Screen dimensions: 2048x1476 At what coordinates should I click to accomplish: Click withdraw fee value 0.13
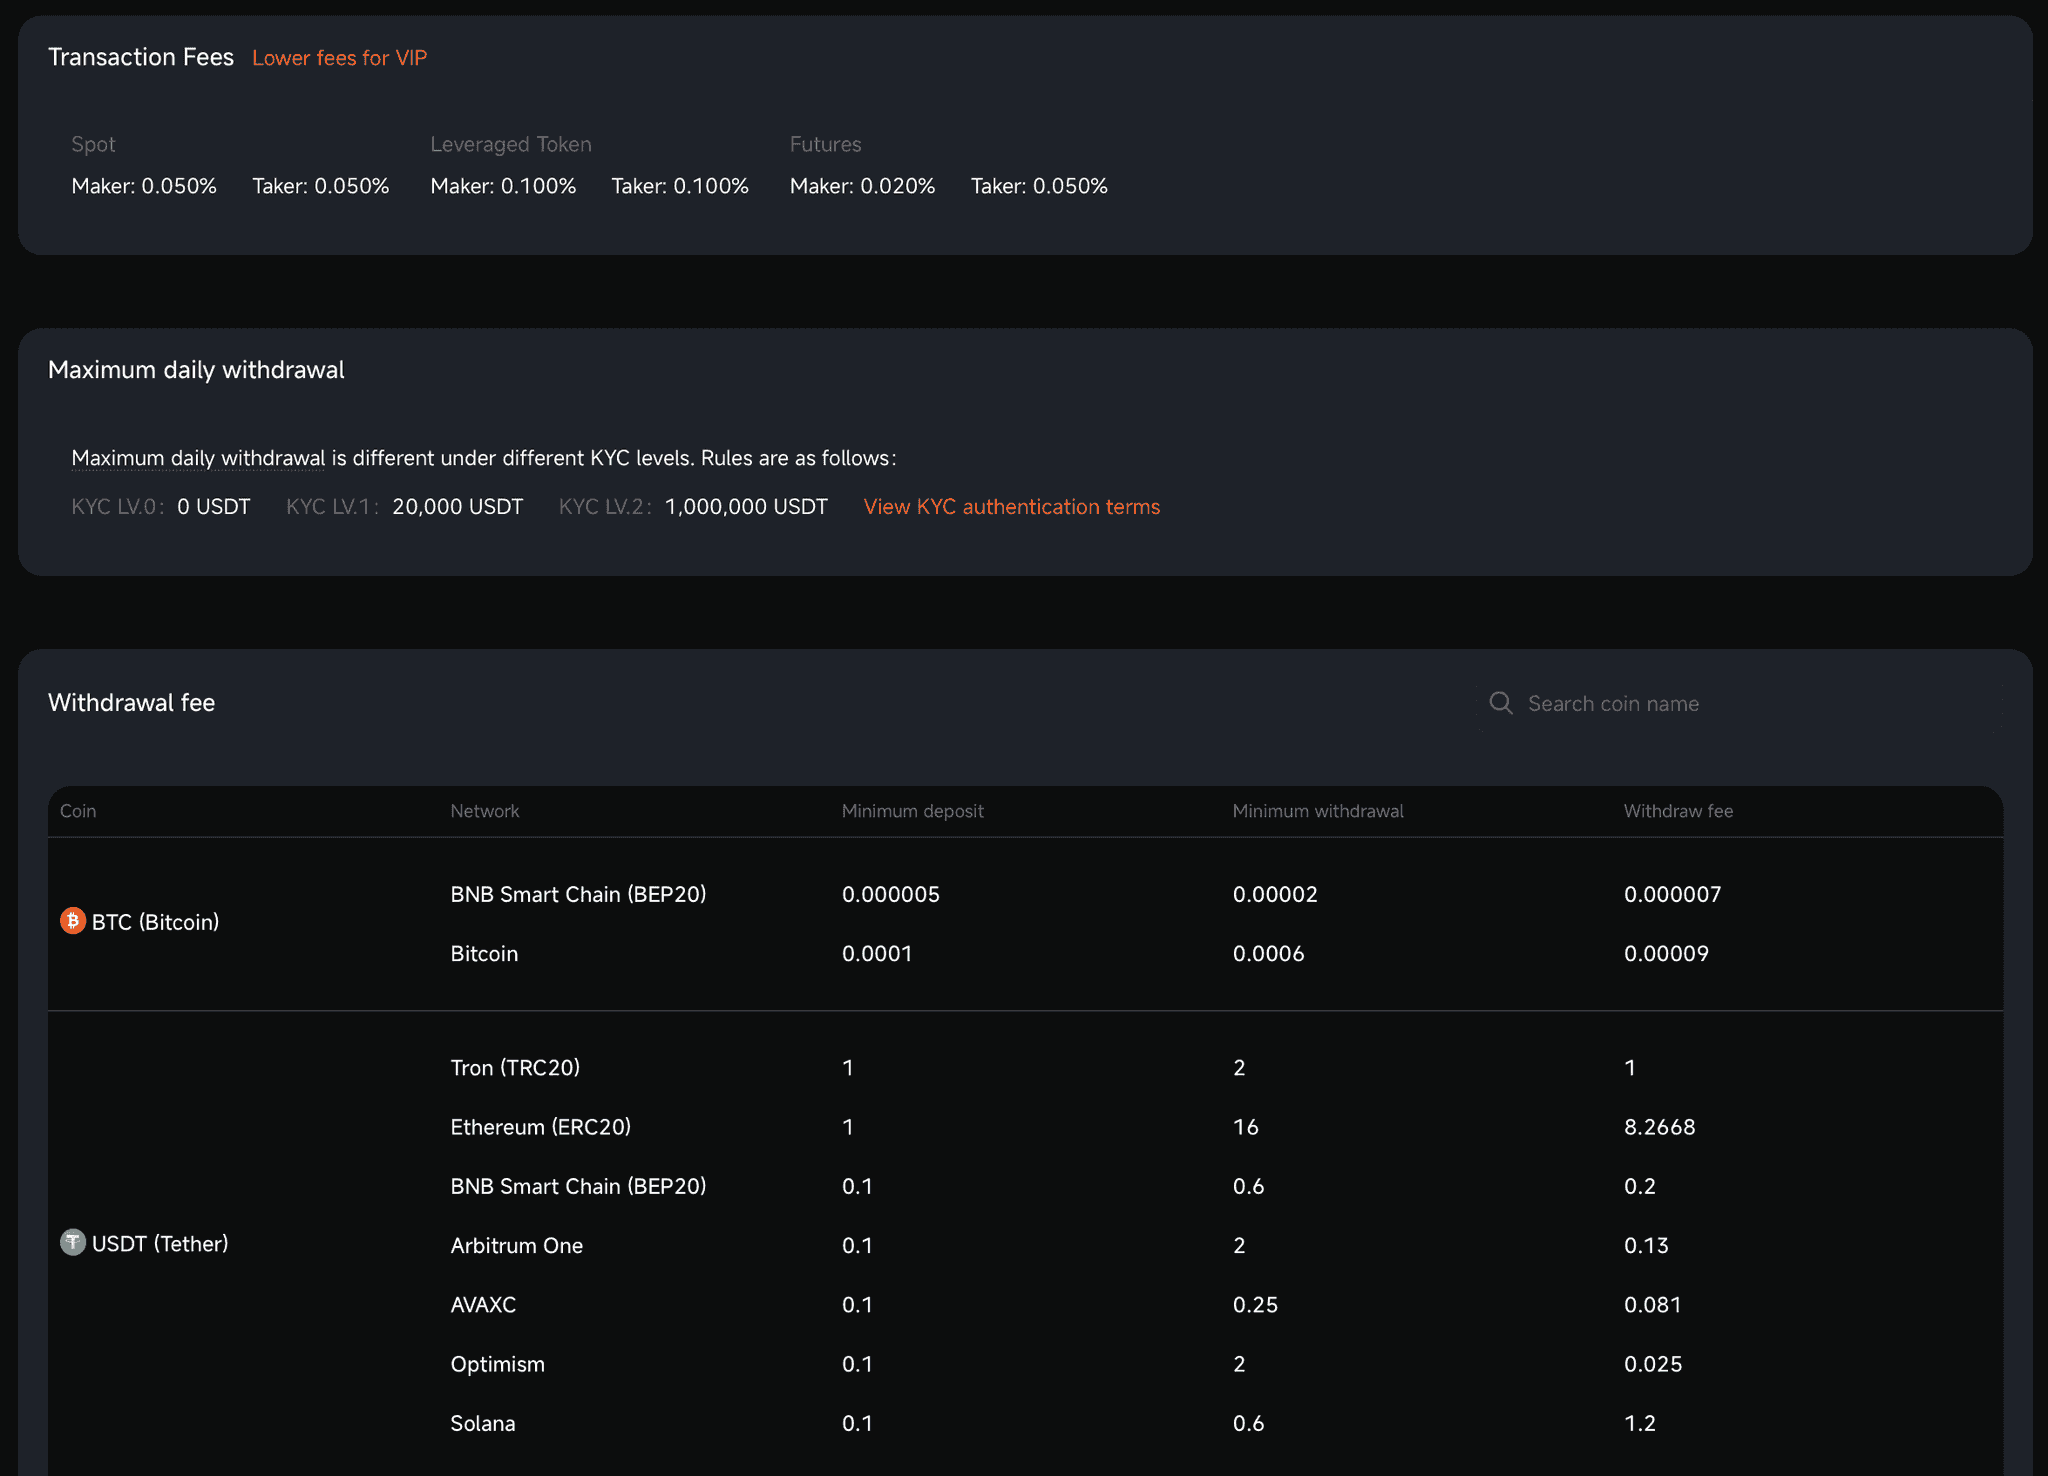[x=1646, y=1245]
